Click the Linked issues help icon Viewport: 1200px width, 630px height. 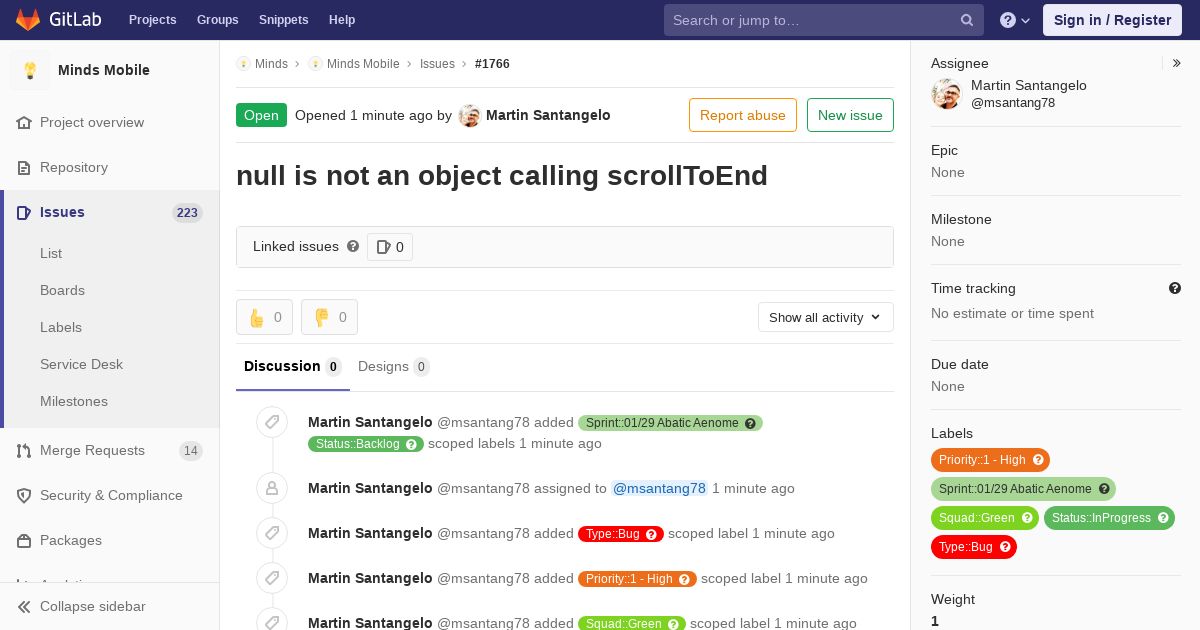[x=353, y=246]
